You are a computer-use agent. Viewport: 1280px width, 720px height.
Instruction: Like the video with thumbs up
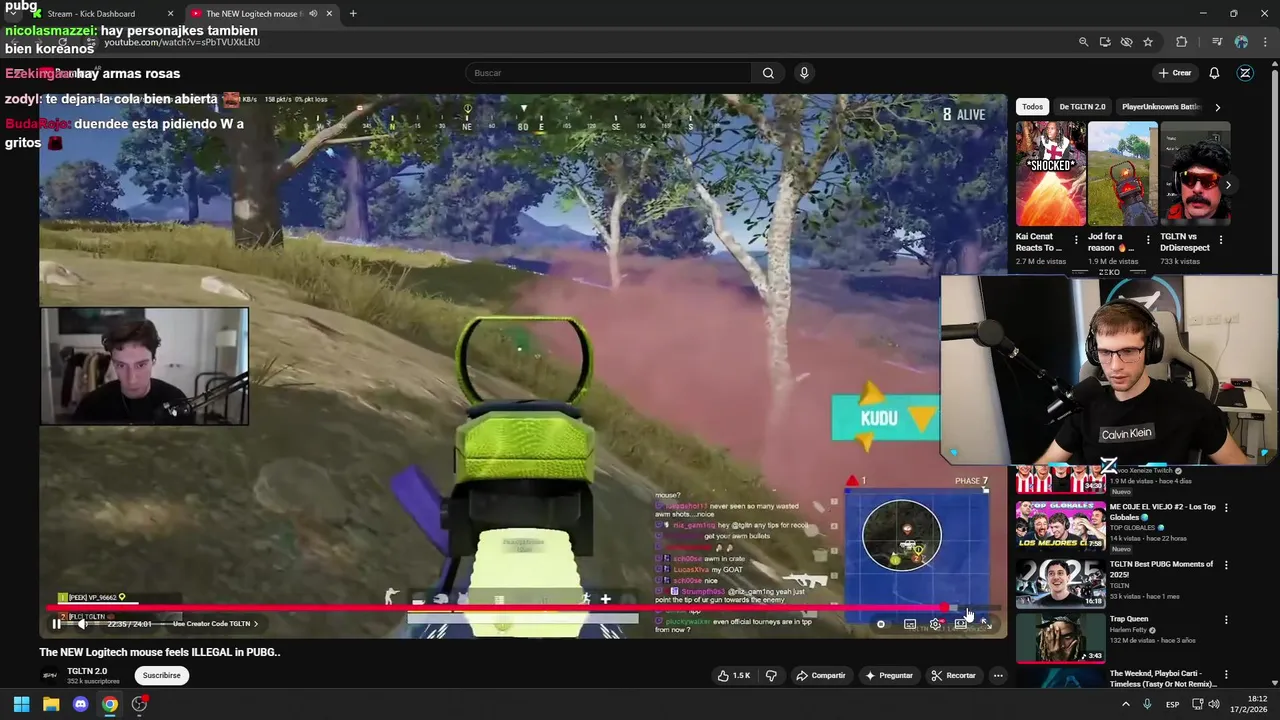(x=733, y=676)
